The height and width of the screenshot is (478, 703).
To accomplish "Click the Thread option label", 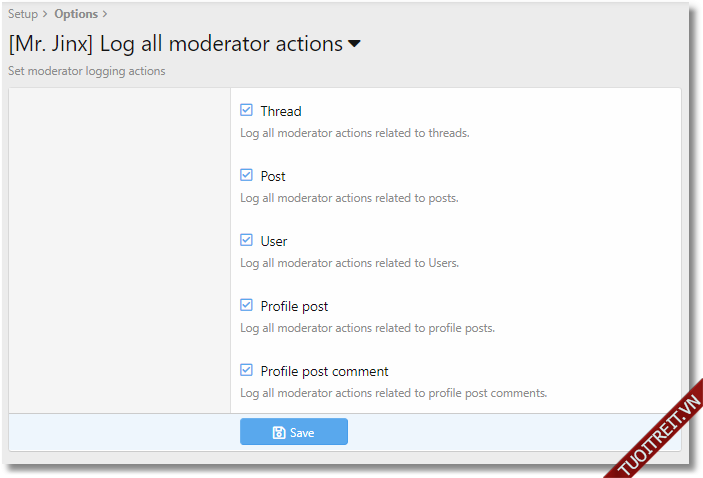I will tap(281, 111).
